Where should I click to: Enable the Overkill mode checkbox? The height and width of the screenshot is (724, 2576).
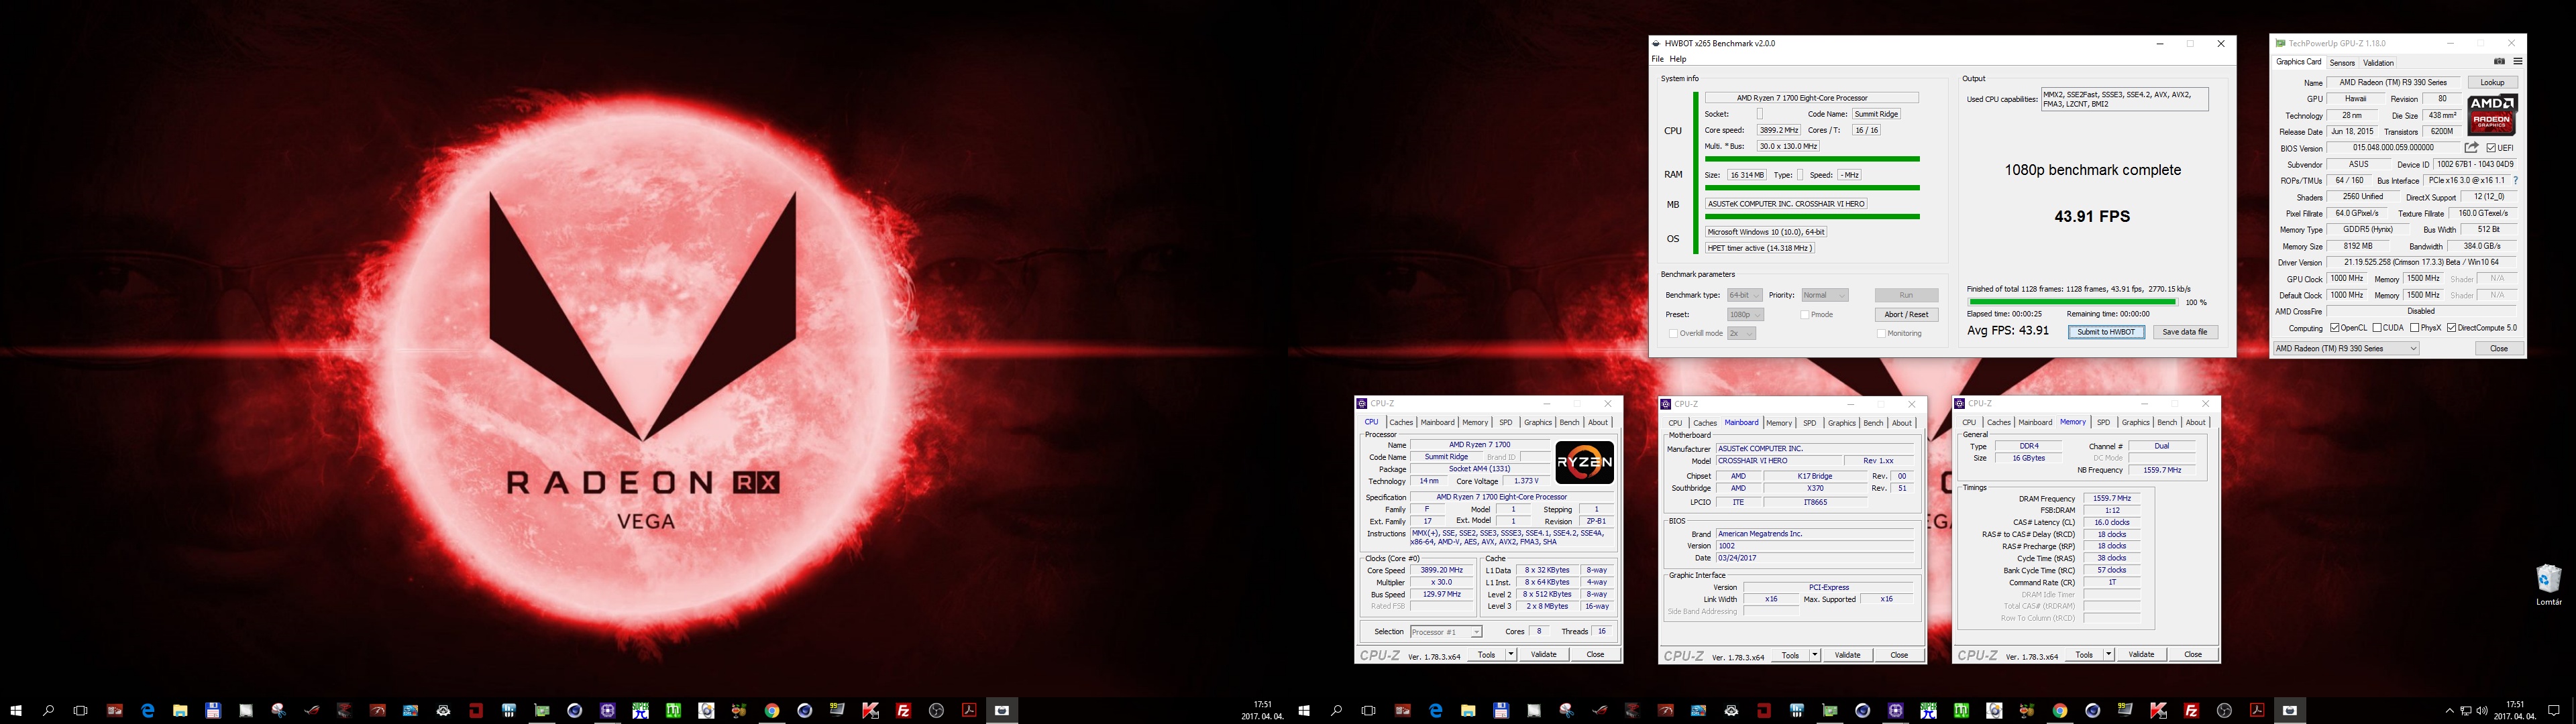click(x=1674, y=333)
